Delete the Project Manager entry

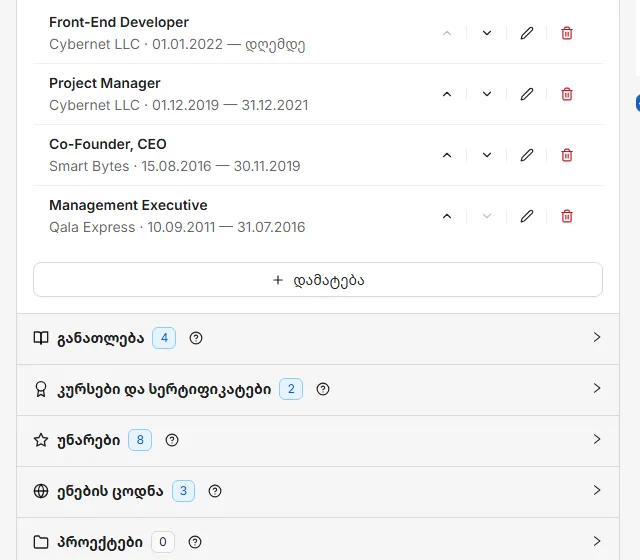[567, 94]
